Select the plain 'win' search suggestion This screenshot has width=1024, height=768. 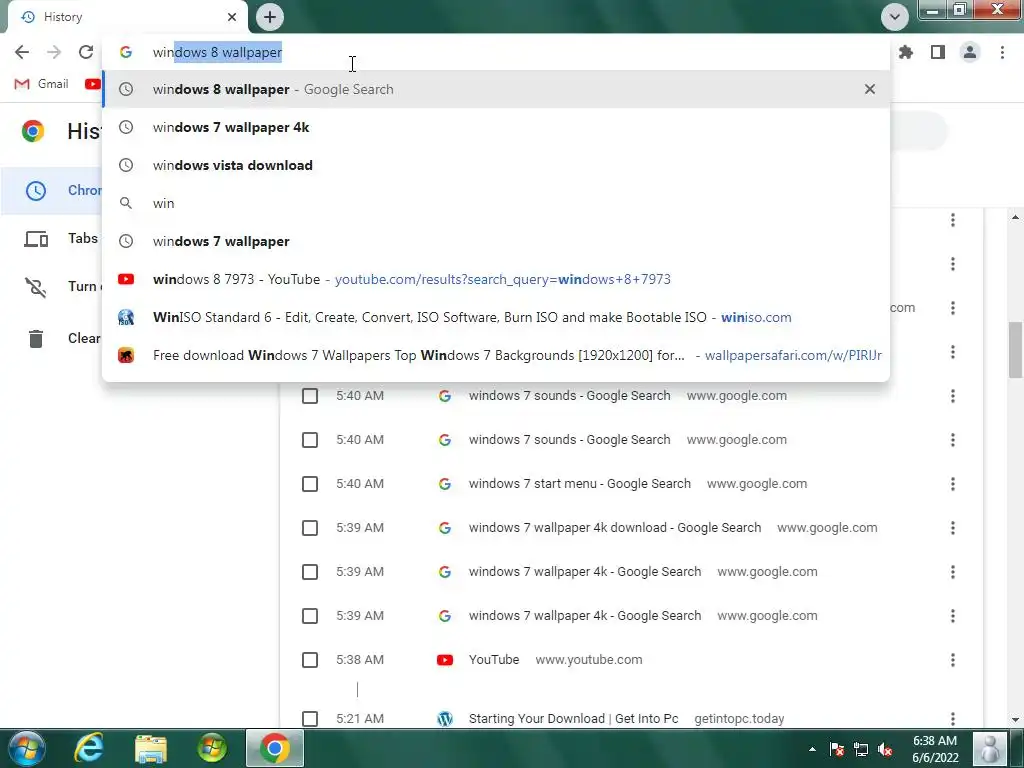tap(496, 203)
